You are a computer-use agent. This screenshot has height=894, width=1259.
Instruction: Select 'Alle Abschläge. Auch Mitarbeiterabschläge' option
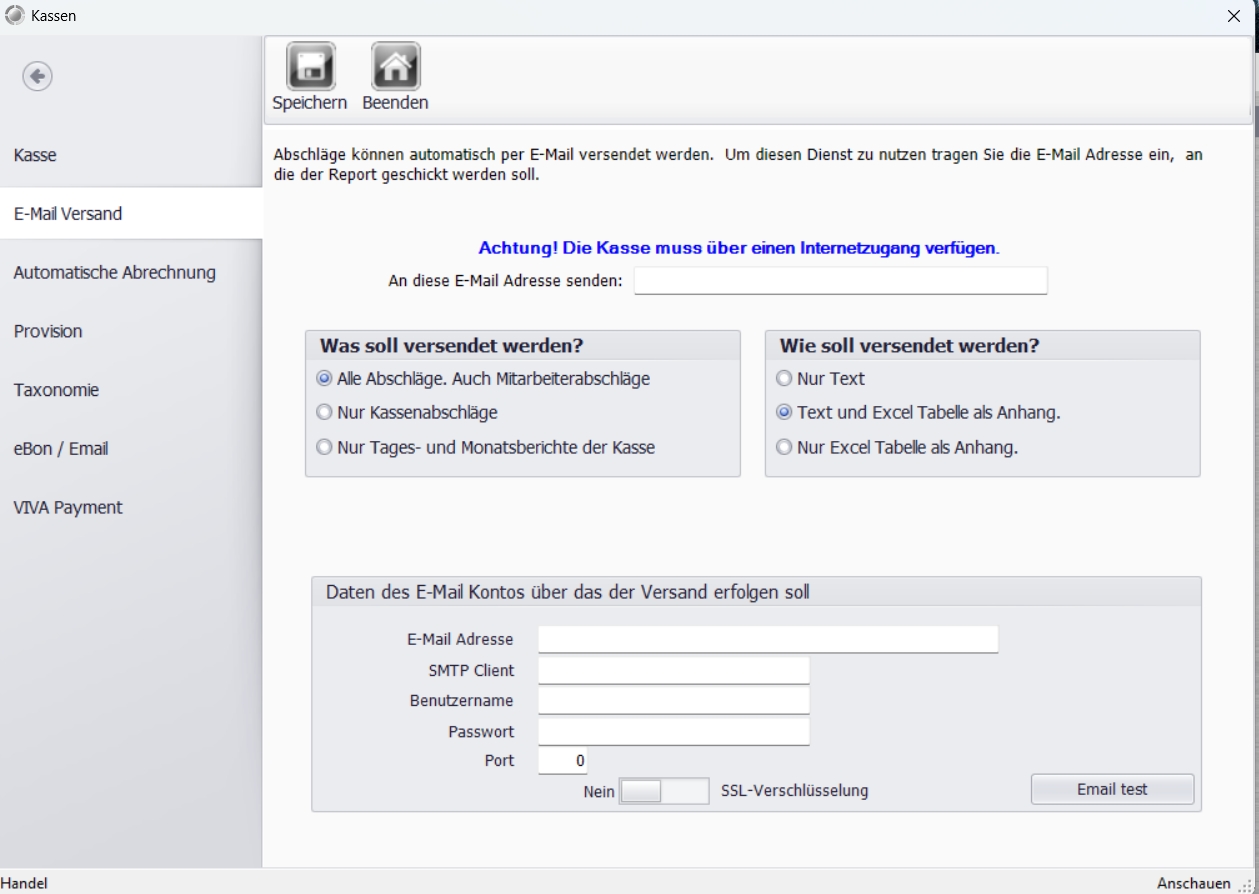coord(324,379)
